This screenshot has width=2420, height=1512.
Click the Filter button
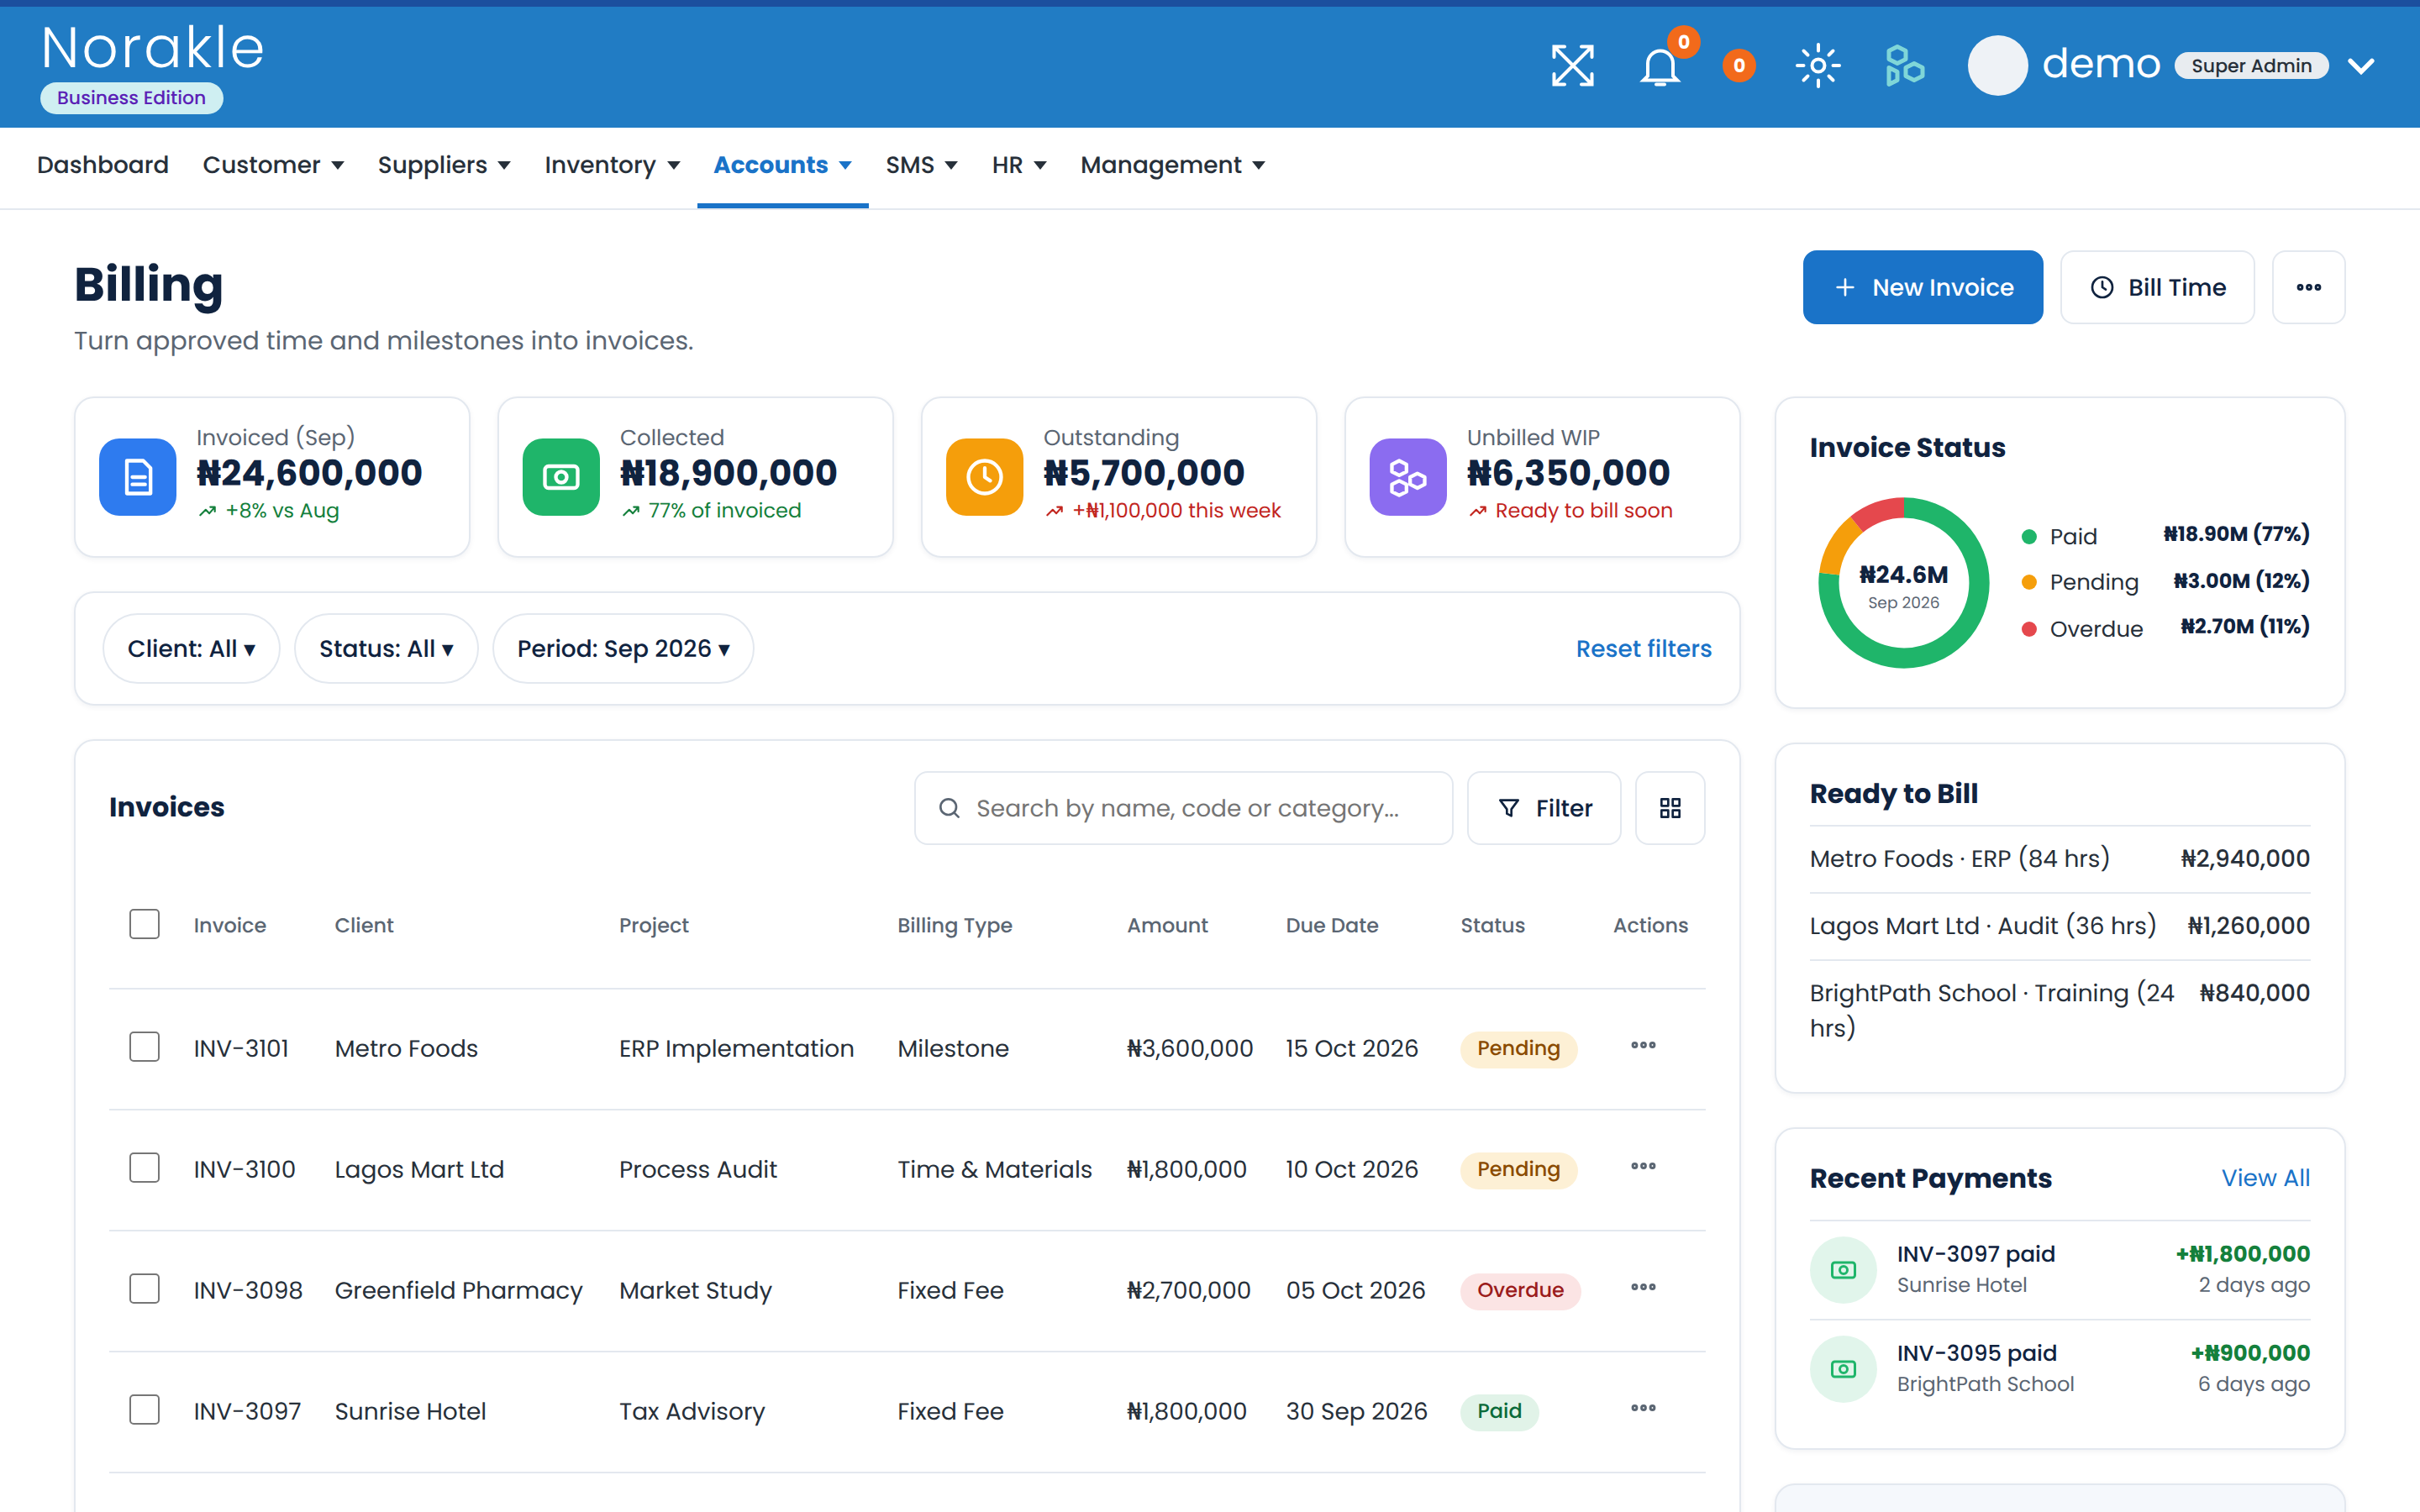click(x=1544, y=808)
